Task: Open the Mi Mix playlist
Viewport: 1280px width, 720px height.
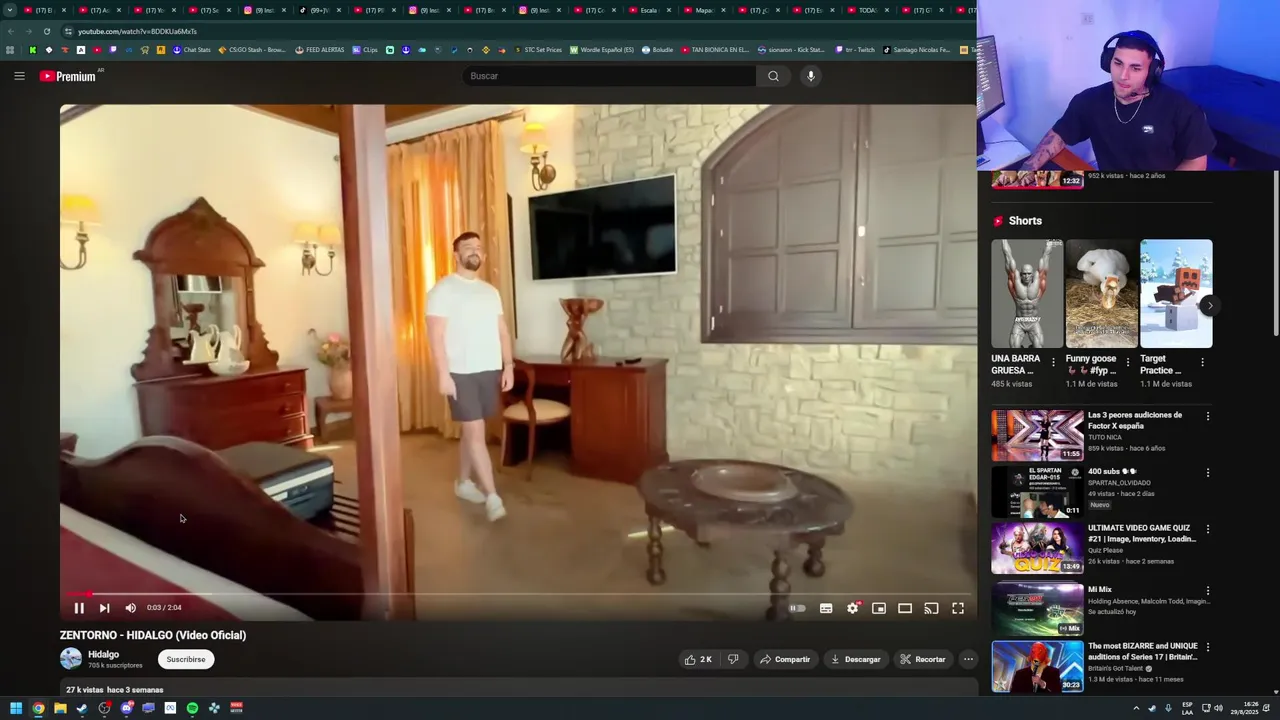Action: coord(1037,609)
